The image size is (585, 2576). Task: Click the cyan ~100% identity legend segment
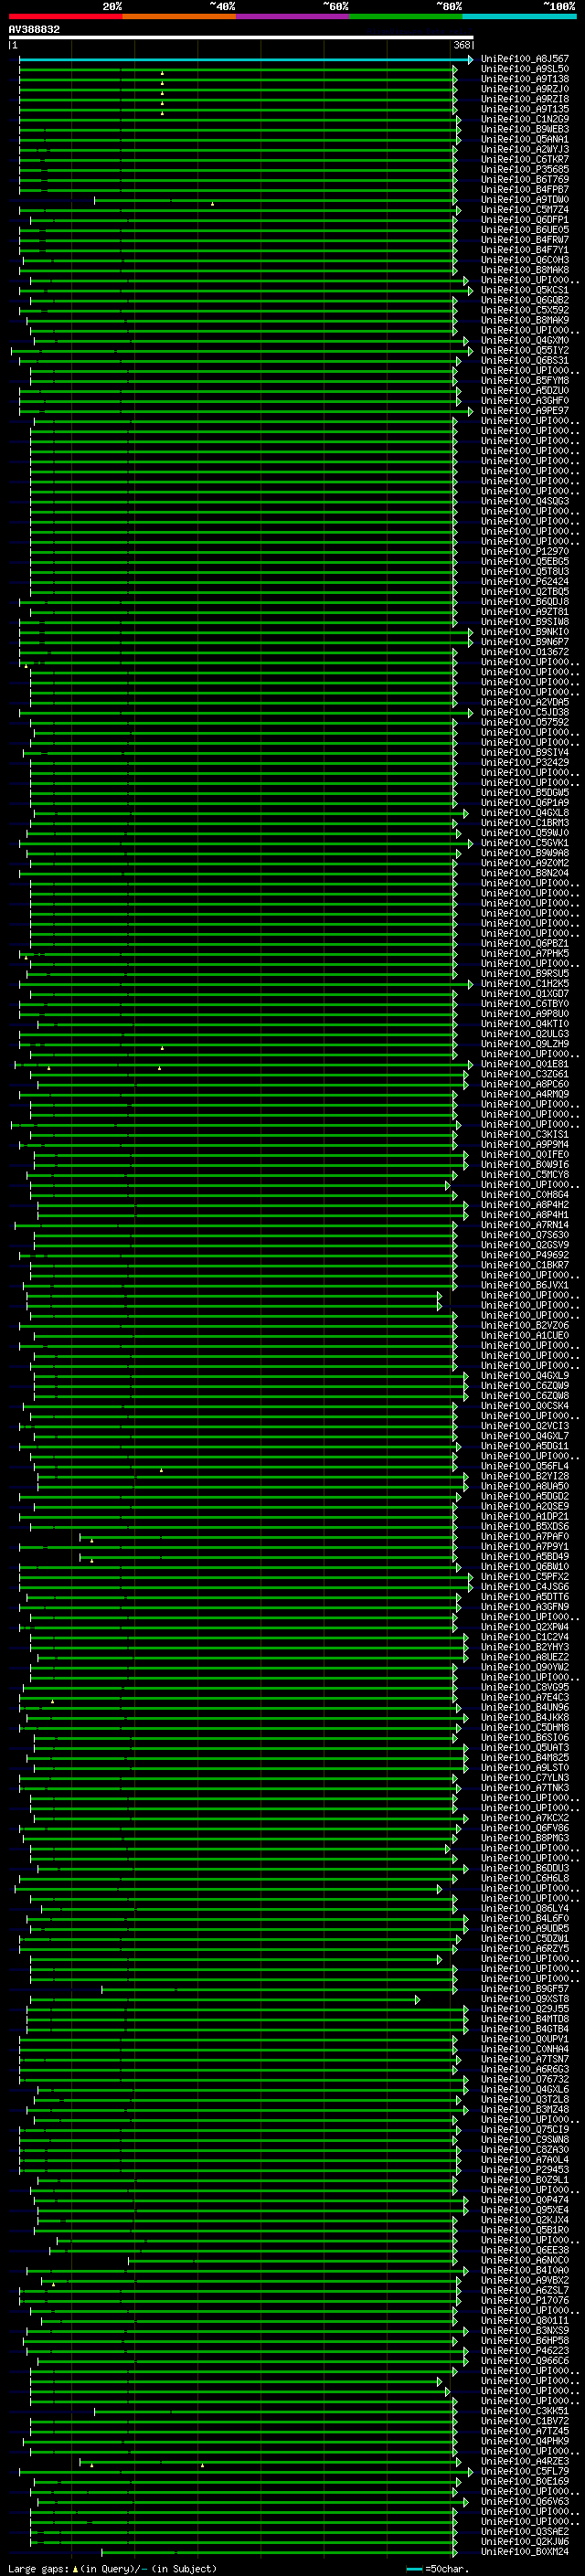tap(519, 16)
